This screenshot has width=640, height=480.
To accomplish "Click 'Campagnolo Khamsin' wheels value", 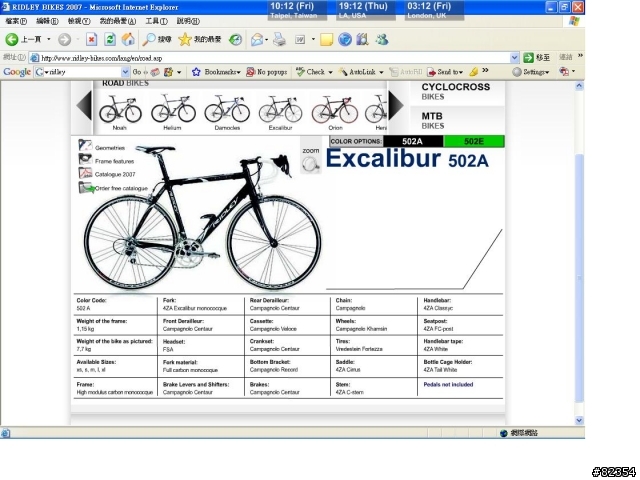I will (361, 329).
